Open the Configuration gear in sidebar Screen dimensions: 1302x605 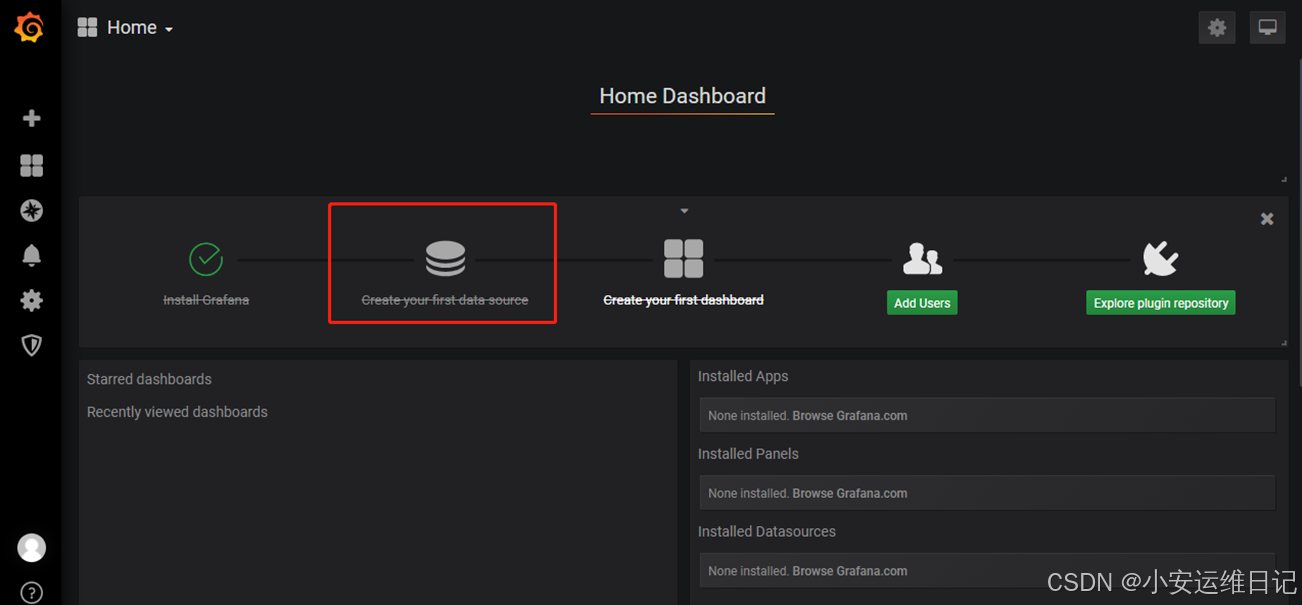coord(32,300)
